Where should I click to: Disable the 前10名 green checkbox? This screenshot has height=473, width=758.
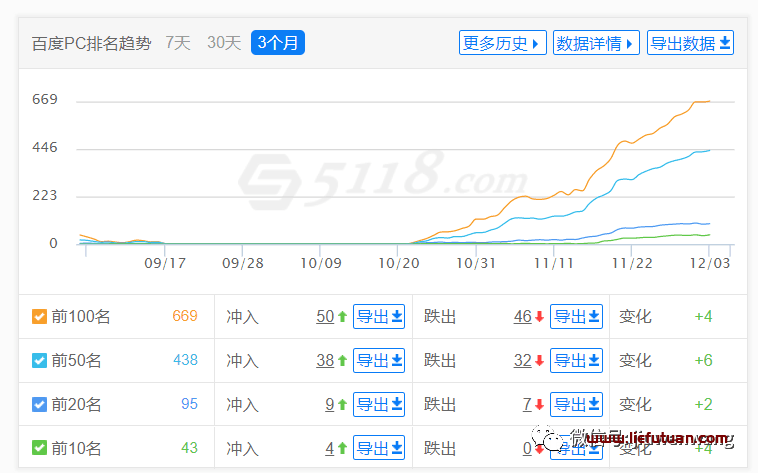[x=39, y=448]
